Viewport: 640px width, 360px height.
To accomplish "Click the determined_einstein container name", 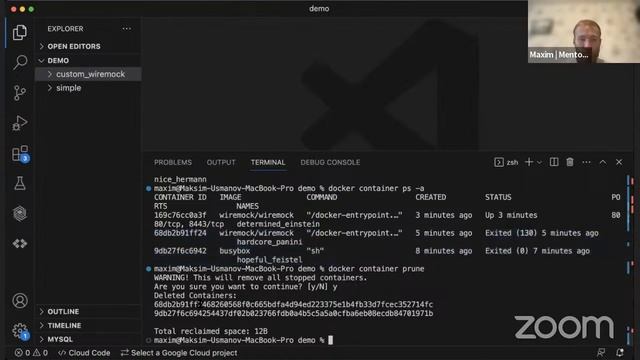I will (278, 224).
